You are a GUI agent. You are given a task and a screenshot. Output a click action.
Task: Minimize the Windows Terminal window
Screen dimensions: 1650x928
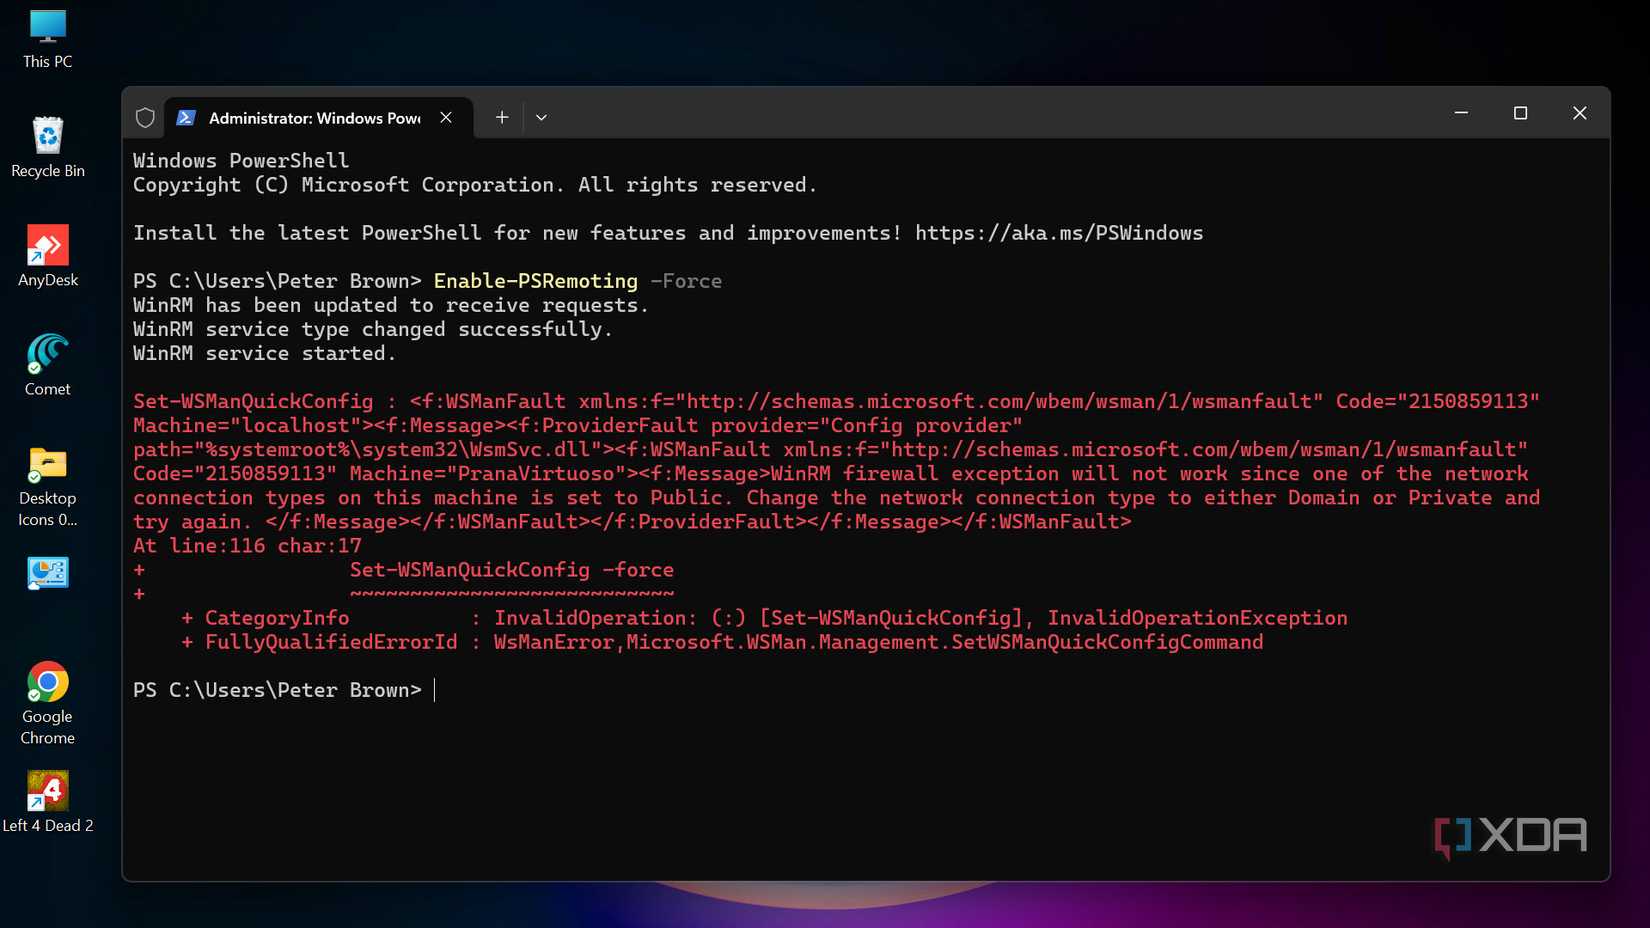click(x=1461, y=113)
